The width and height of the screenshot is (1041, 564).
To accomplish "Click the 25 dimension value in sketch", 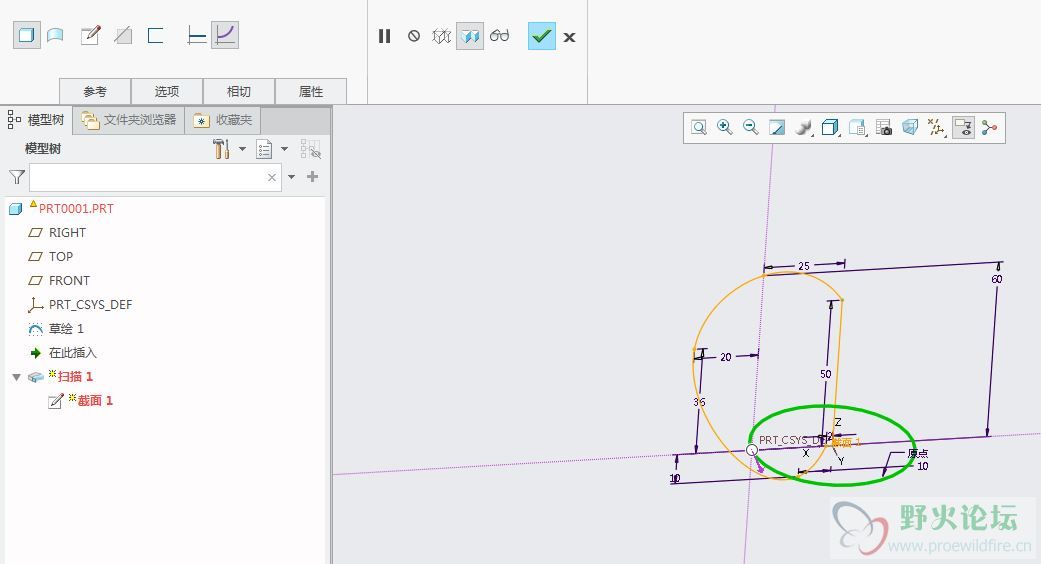I will coord(803,266).
